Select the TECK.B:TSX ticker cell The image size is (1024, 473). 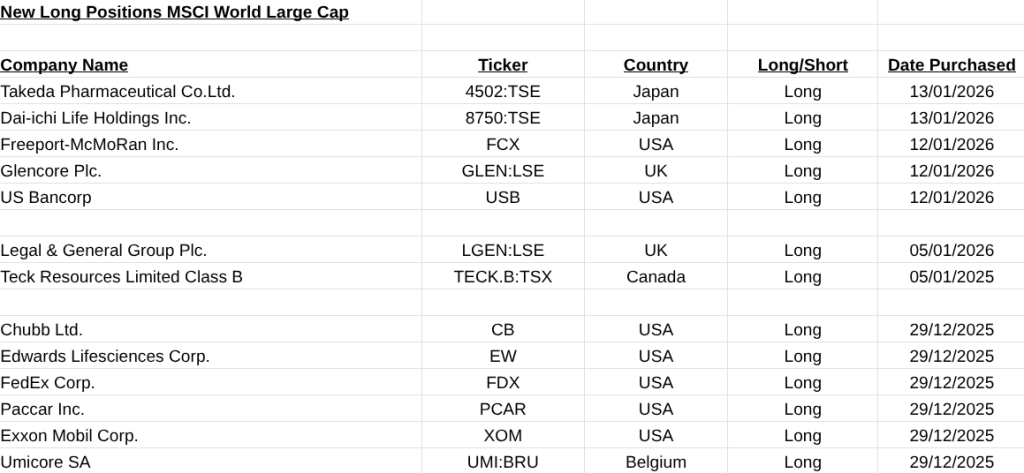tap(502, 277)
